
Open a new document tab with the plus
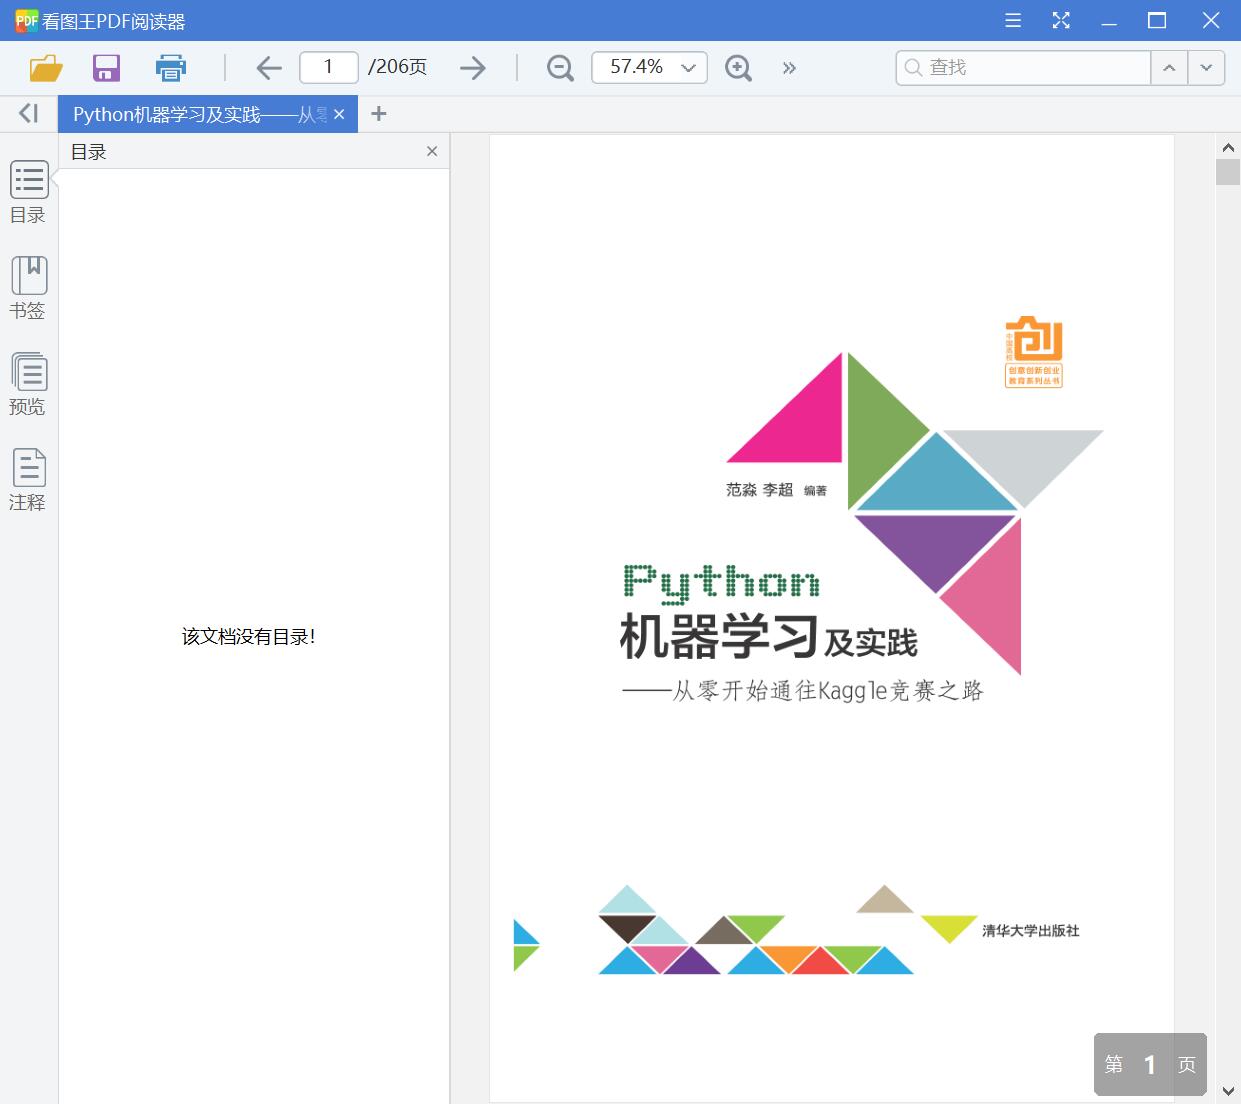pos(378,113)
